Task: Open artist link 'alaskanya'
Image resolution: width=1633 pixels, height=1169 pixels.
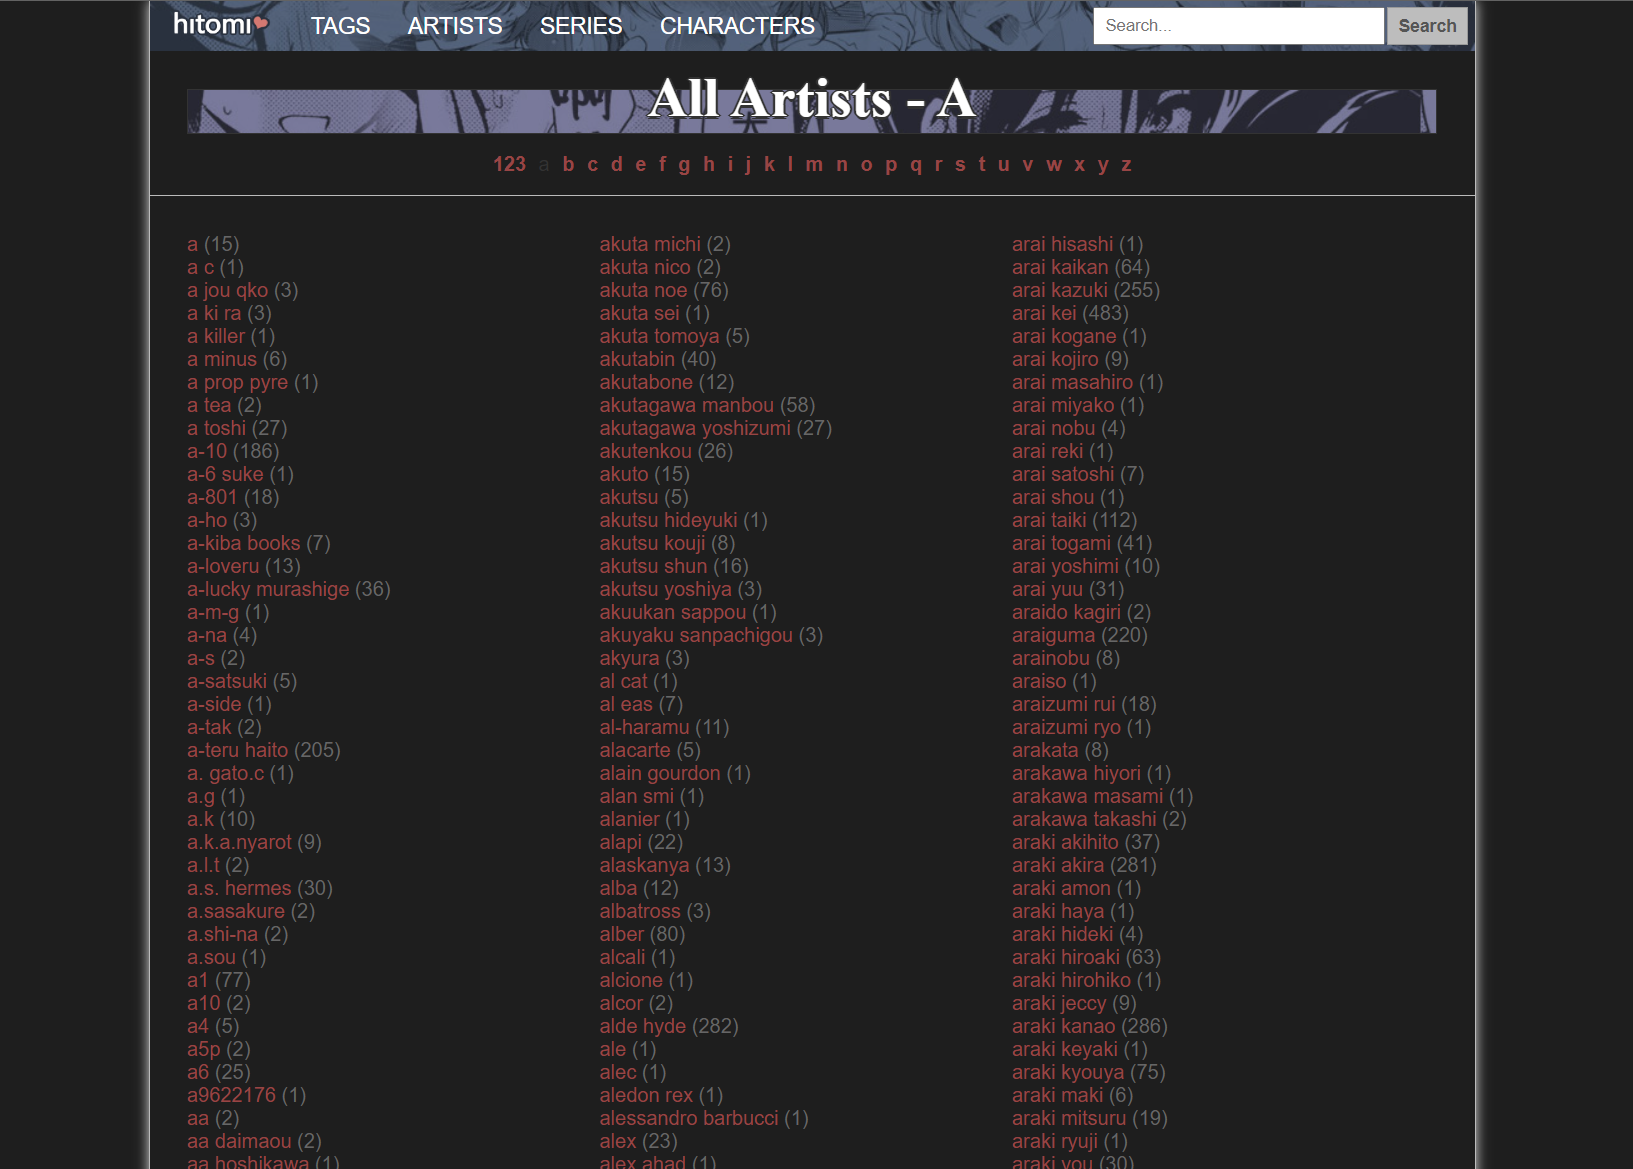Action: pyautogui.click(x=645, y=866)
